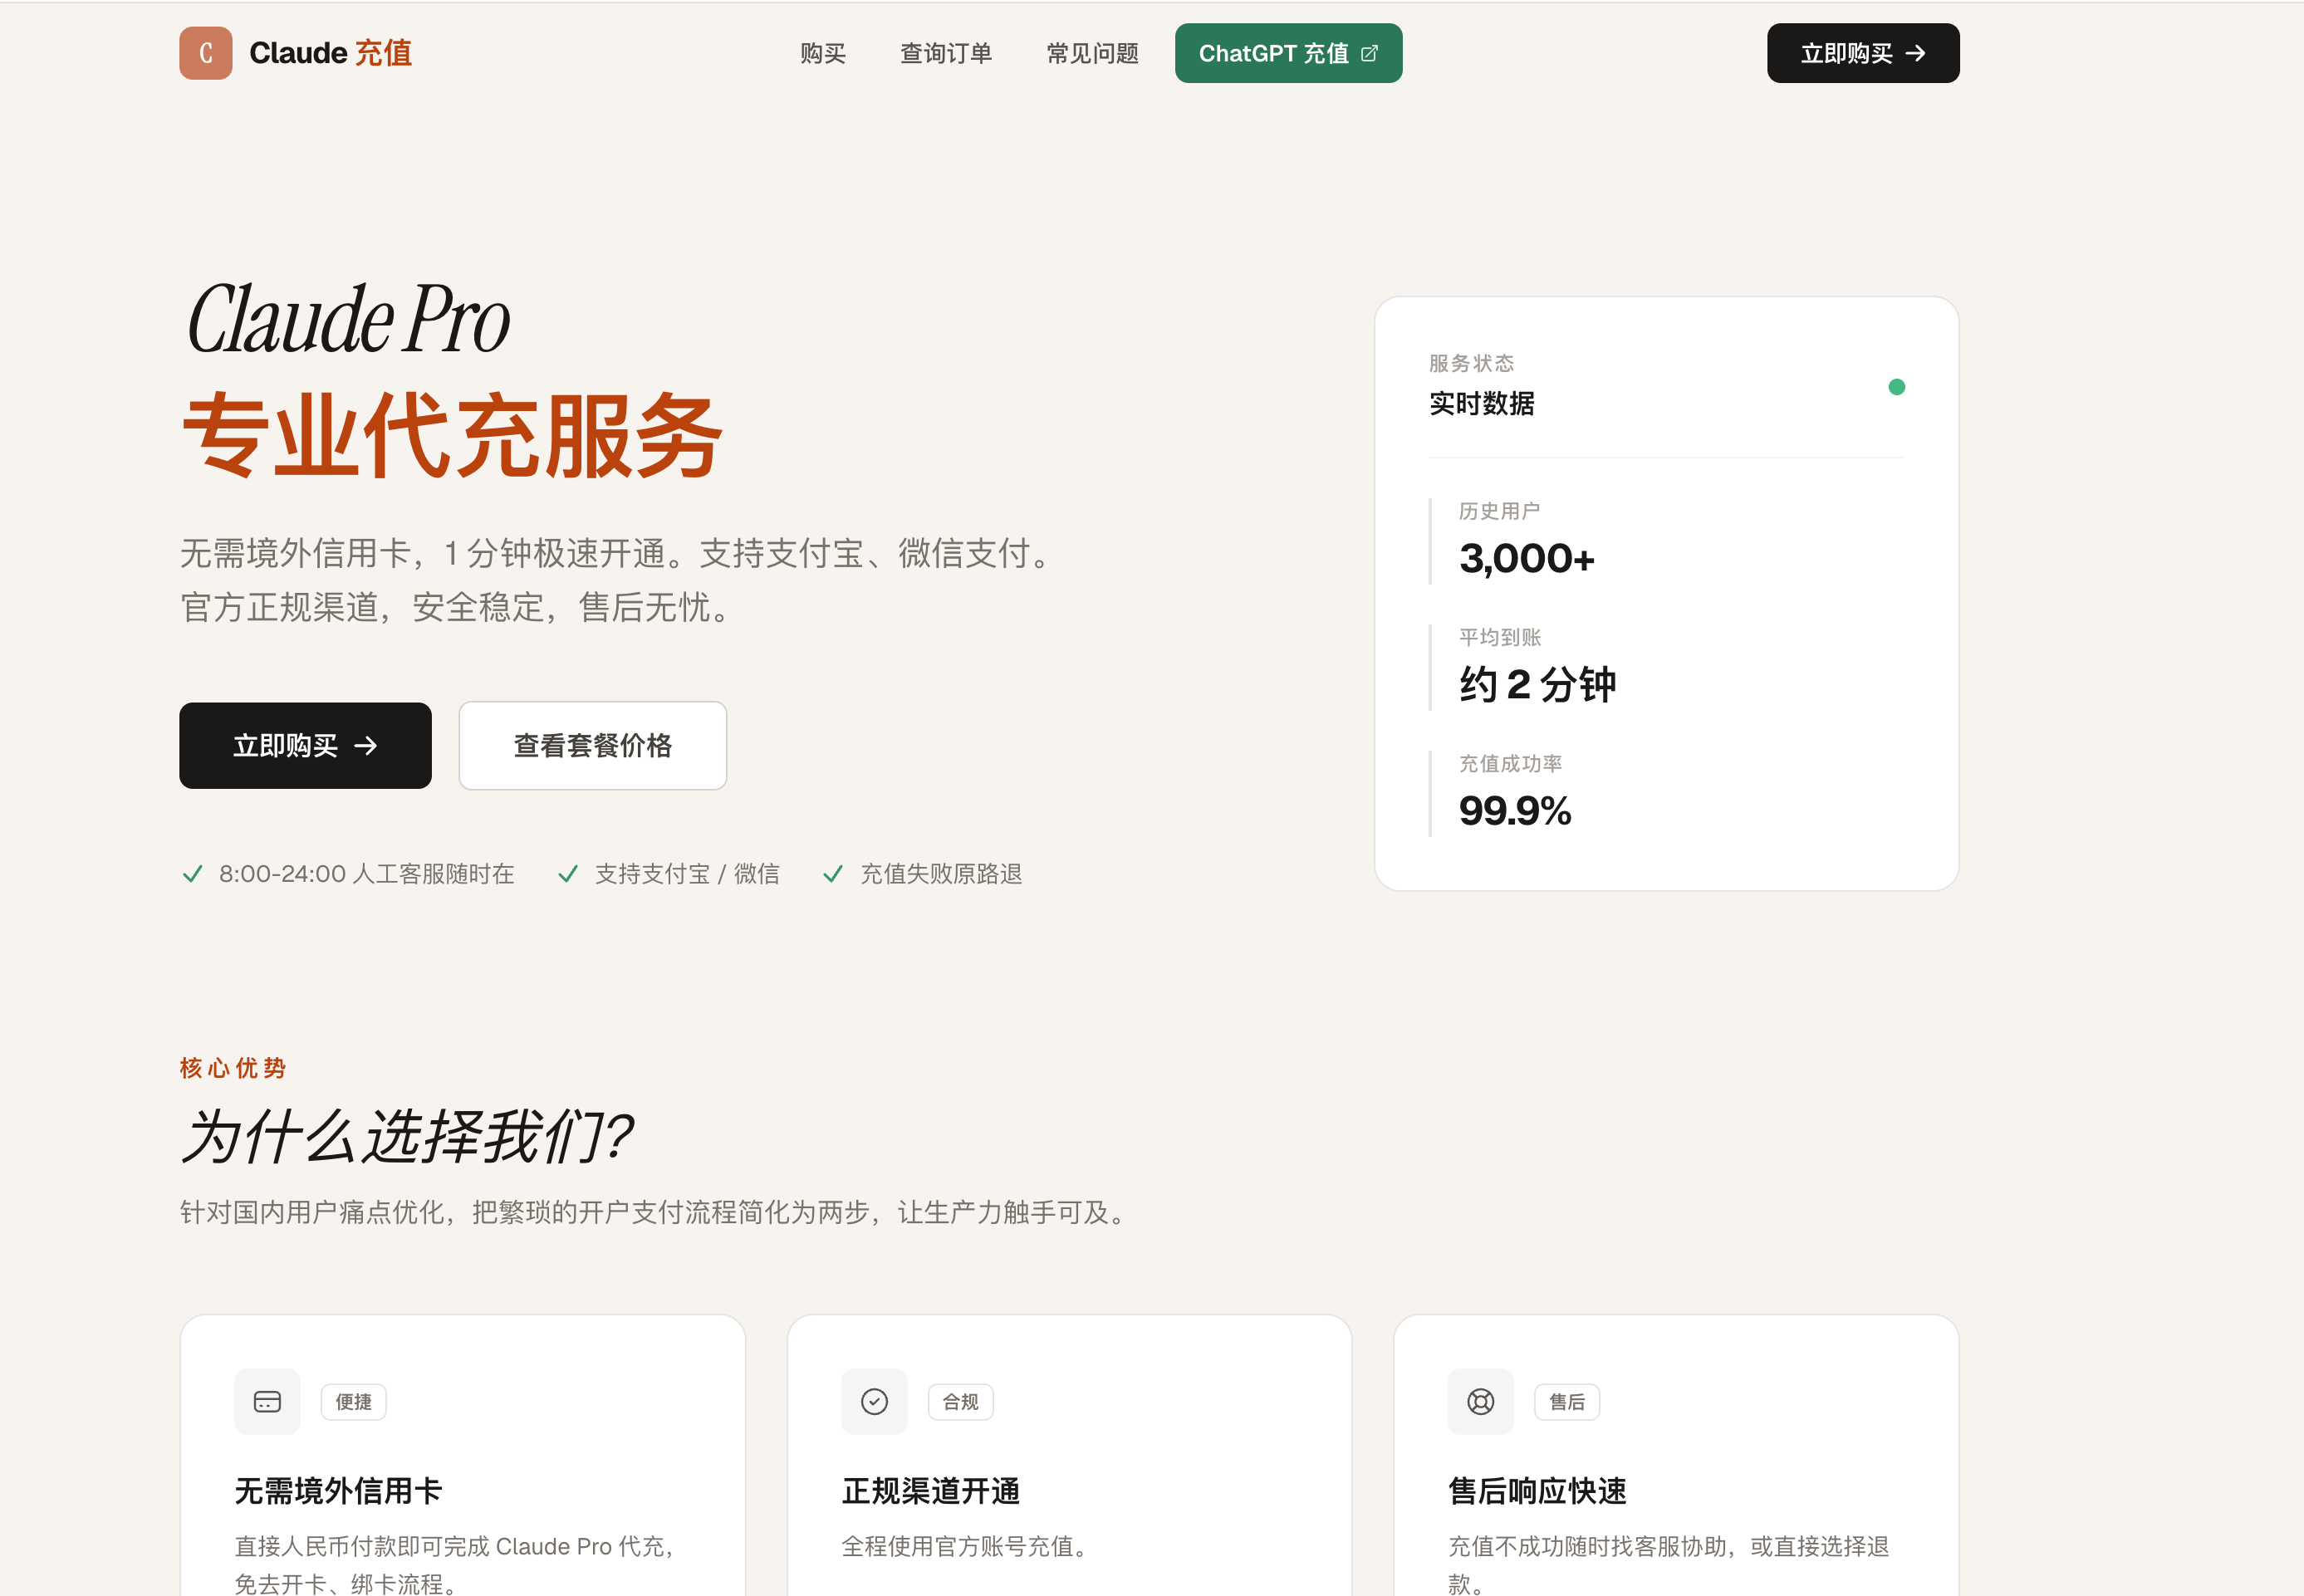Click the 正规渠道开通 card title

pyautogui.click(x=931, y=1491)
